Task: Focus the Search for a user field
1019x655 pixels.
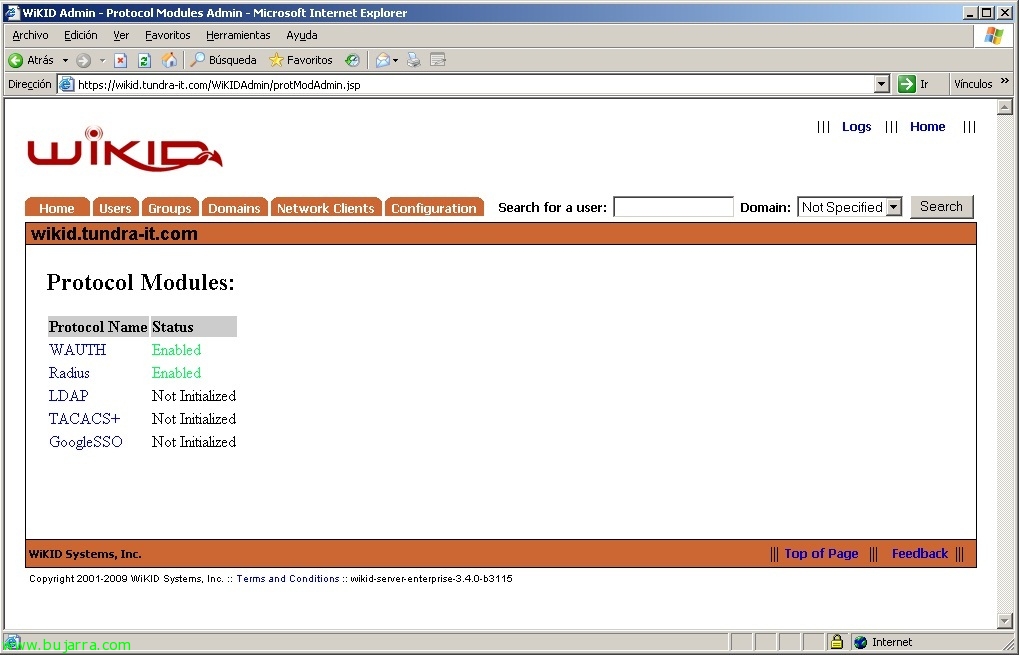Action: pos(673,207)
